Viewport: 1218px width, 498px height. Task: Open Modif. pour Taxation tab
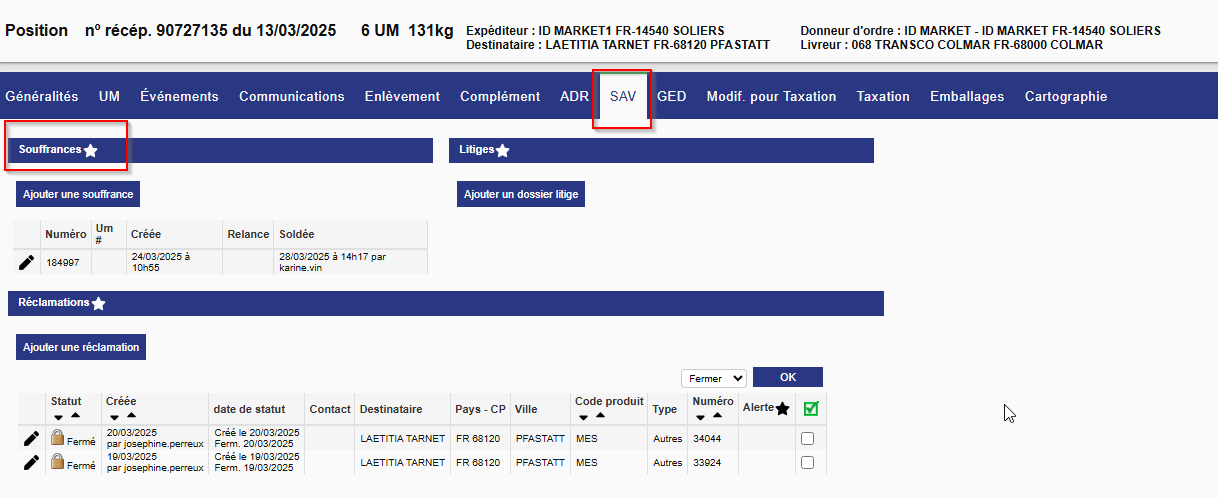pos(771,97)
